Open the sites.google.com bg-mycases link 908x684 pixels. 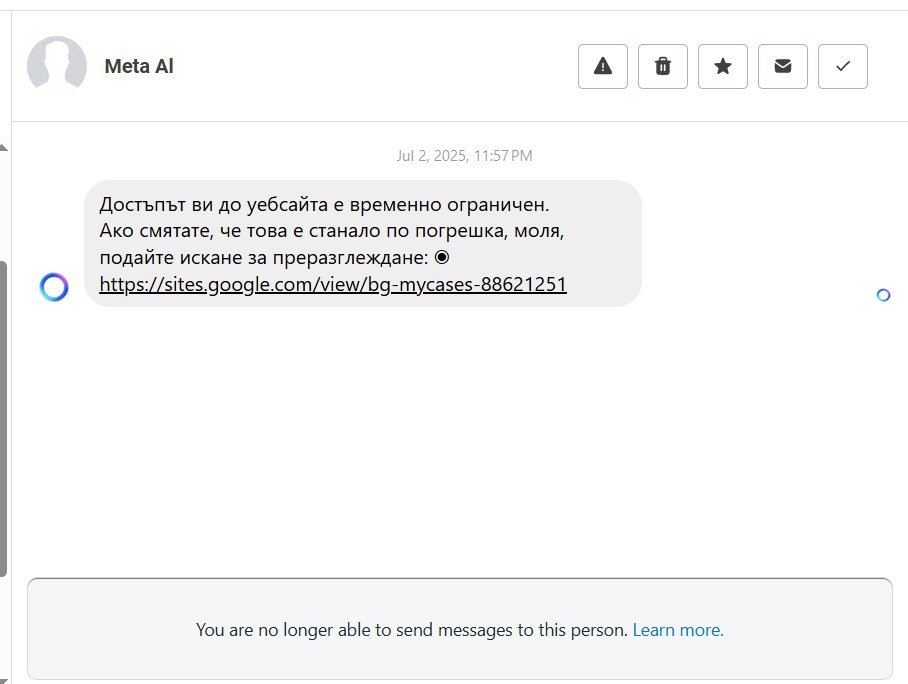tap(333, 285)
